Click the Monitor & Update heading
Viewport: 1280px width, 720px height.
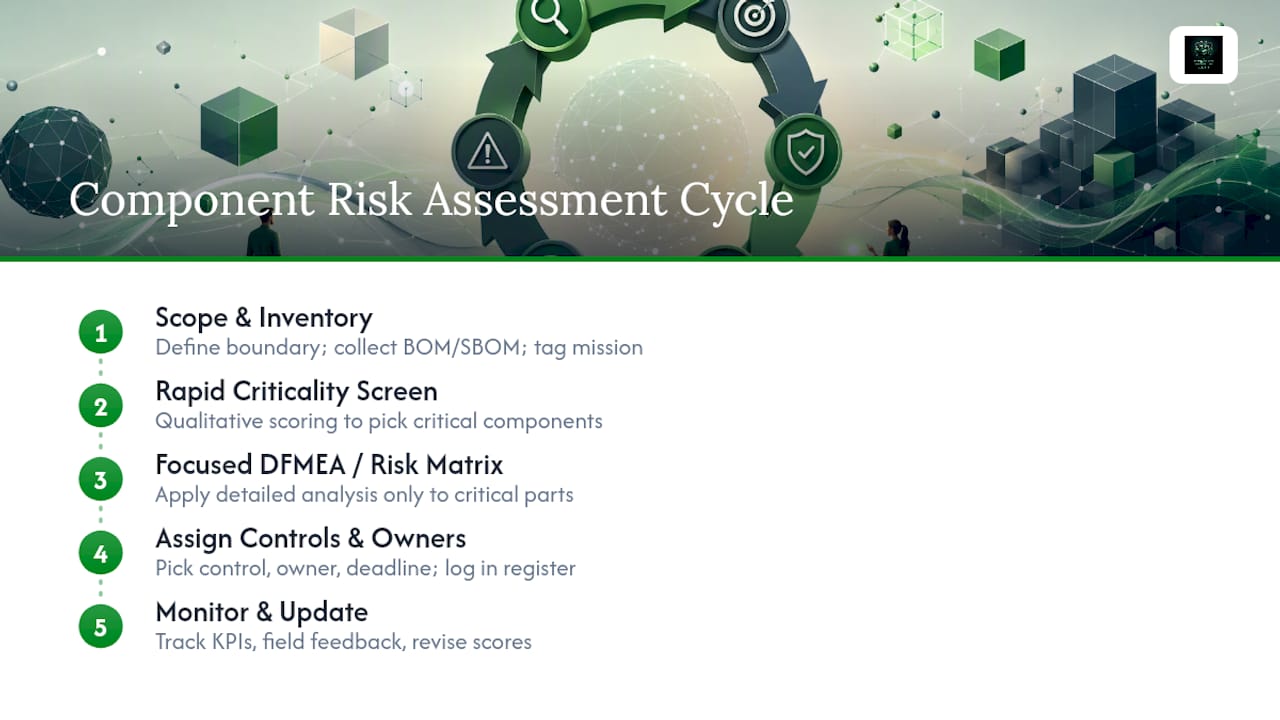pyautogui.click(x=261, y=612)
